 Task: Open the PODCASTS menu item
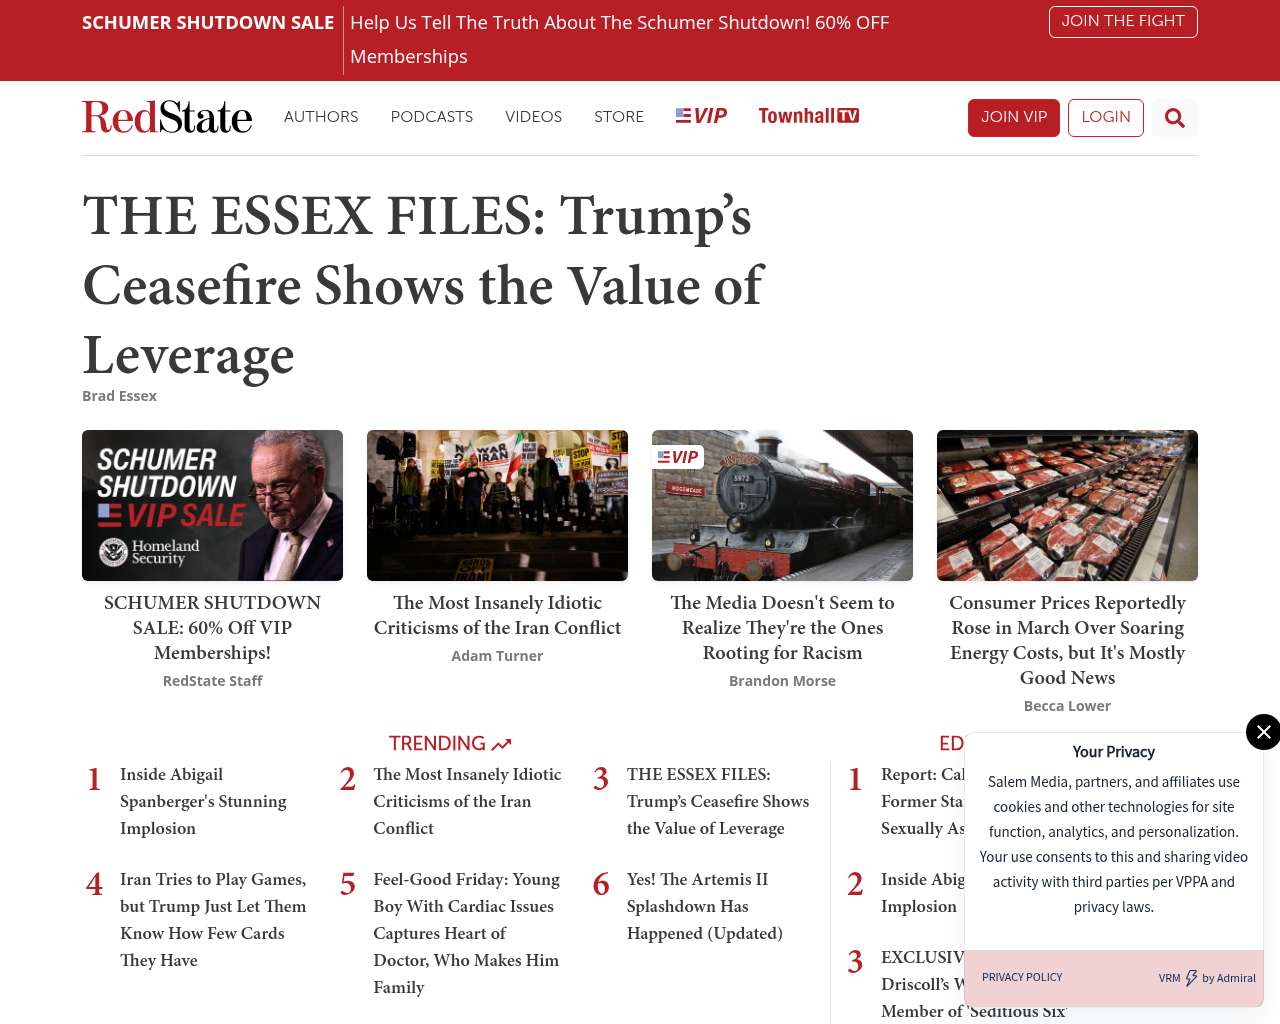click(x=432, y=117)
